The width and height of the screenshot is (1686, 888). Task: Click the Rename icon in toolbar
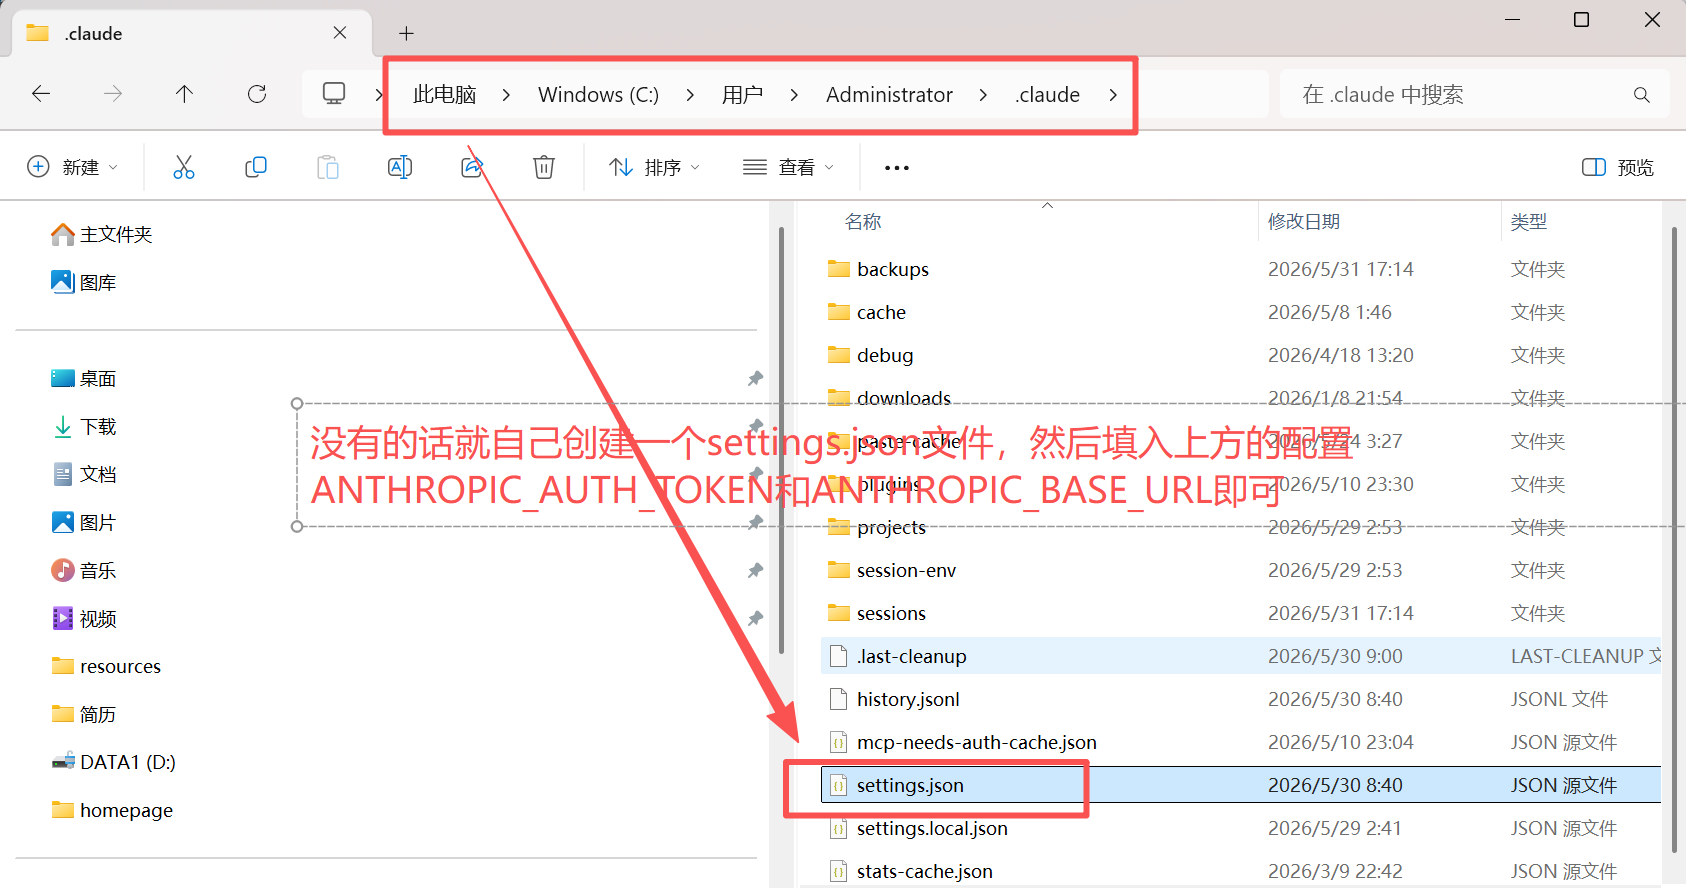point(400,167)
